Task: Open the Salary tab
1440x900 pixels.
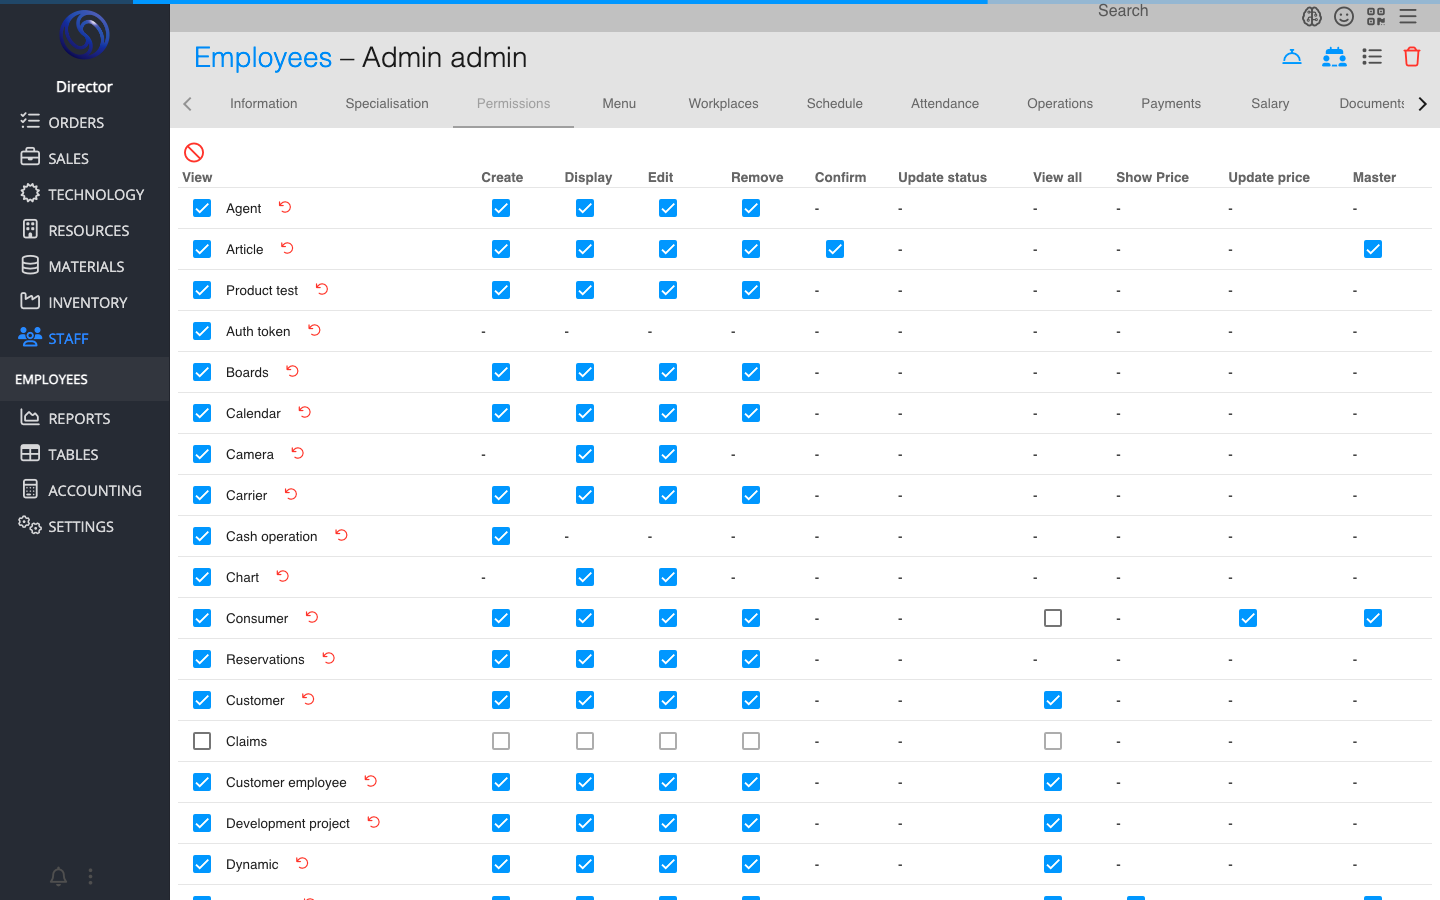Action: click(1269, 103)
